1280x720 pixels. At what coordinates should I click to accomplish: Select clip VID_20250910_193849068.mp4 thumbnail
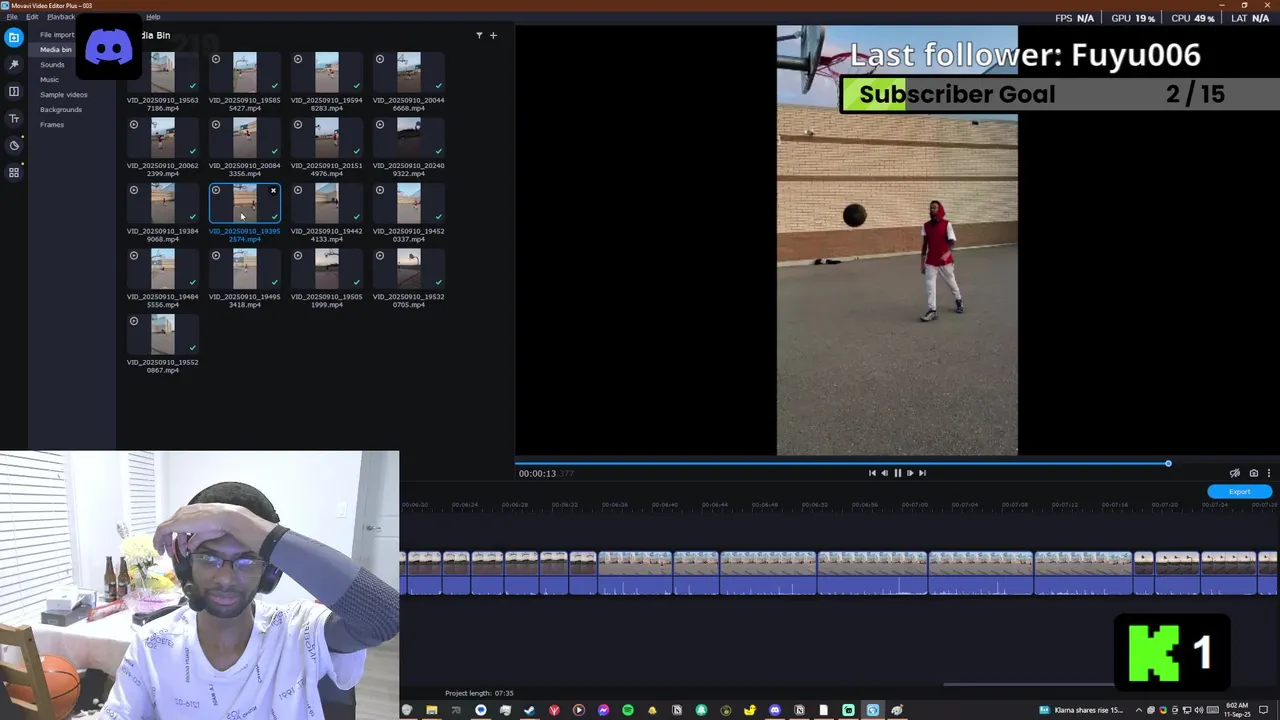coord(163,203)
